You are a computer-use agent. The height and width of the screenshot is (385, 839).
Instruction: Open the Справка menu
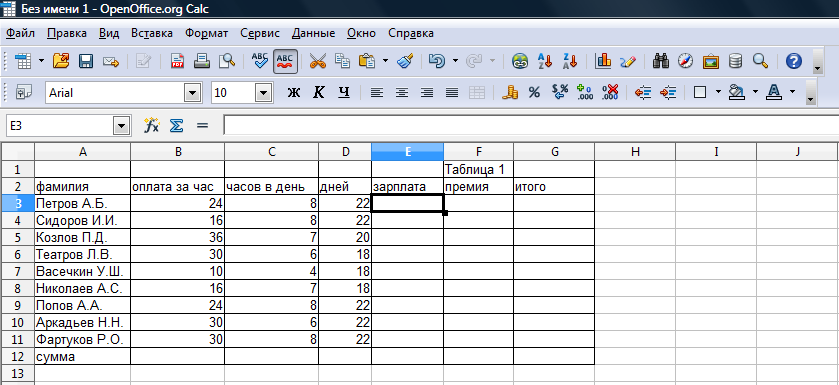coord(411,33)
